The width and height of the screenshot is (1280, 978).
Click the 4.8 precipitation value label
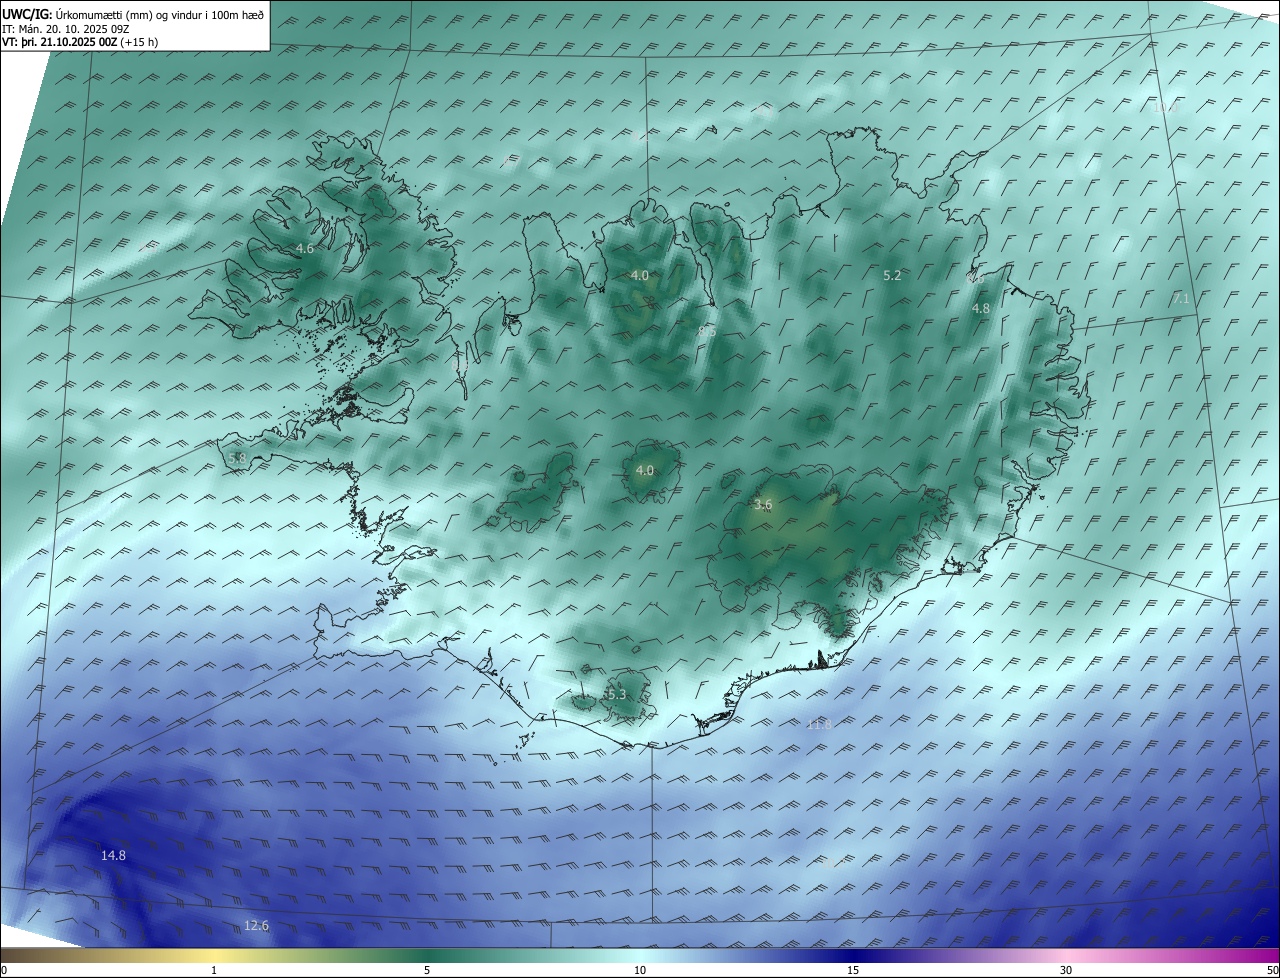(981, 309)
